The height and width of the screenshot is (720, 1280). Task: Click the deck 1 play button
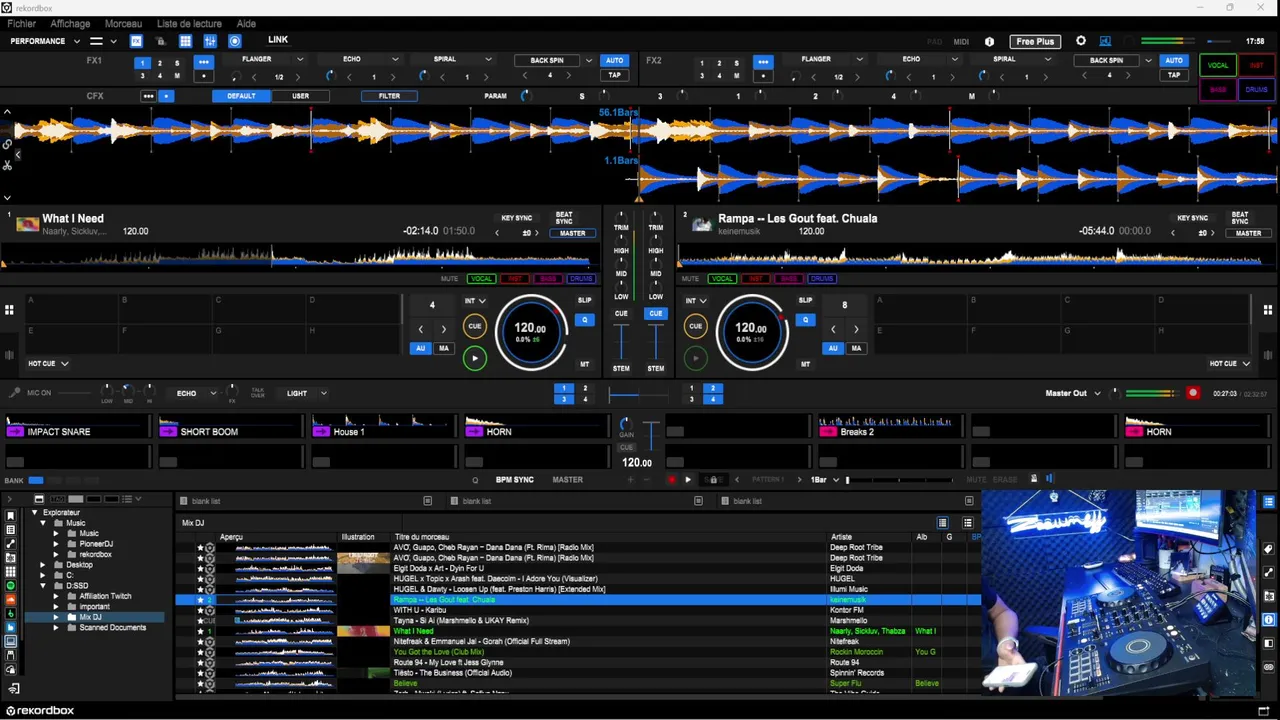(x=475, y=357)
